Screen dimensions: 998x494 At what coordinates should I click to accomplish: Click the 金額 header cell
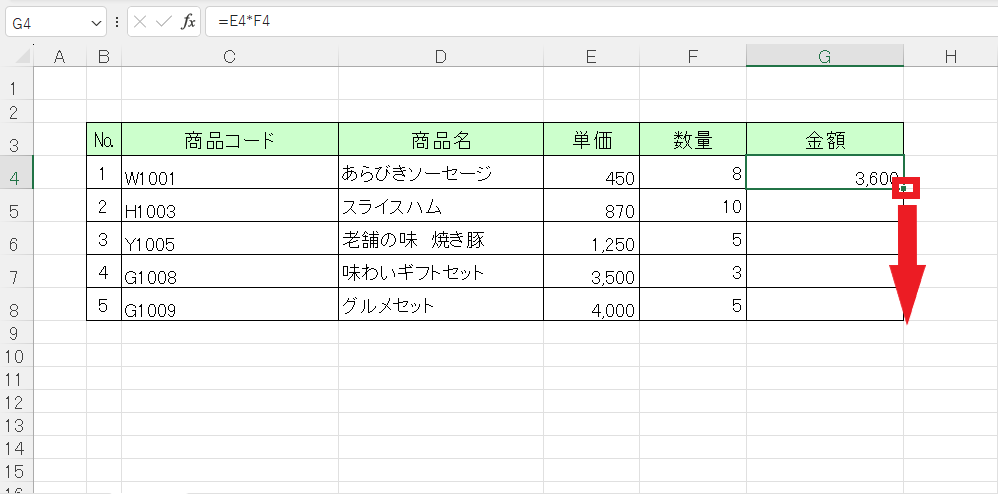tap(825, 139)
